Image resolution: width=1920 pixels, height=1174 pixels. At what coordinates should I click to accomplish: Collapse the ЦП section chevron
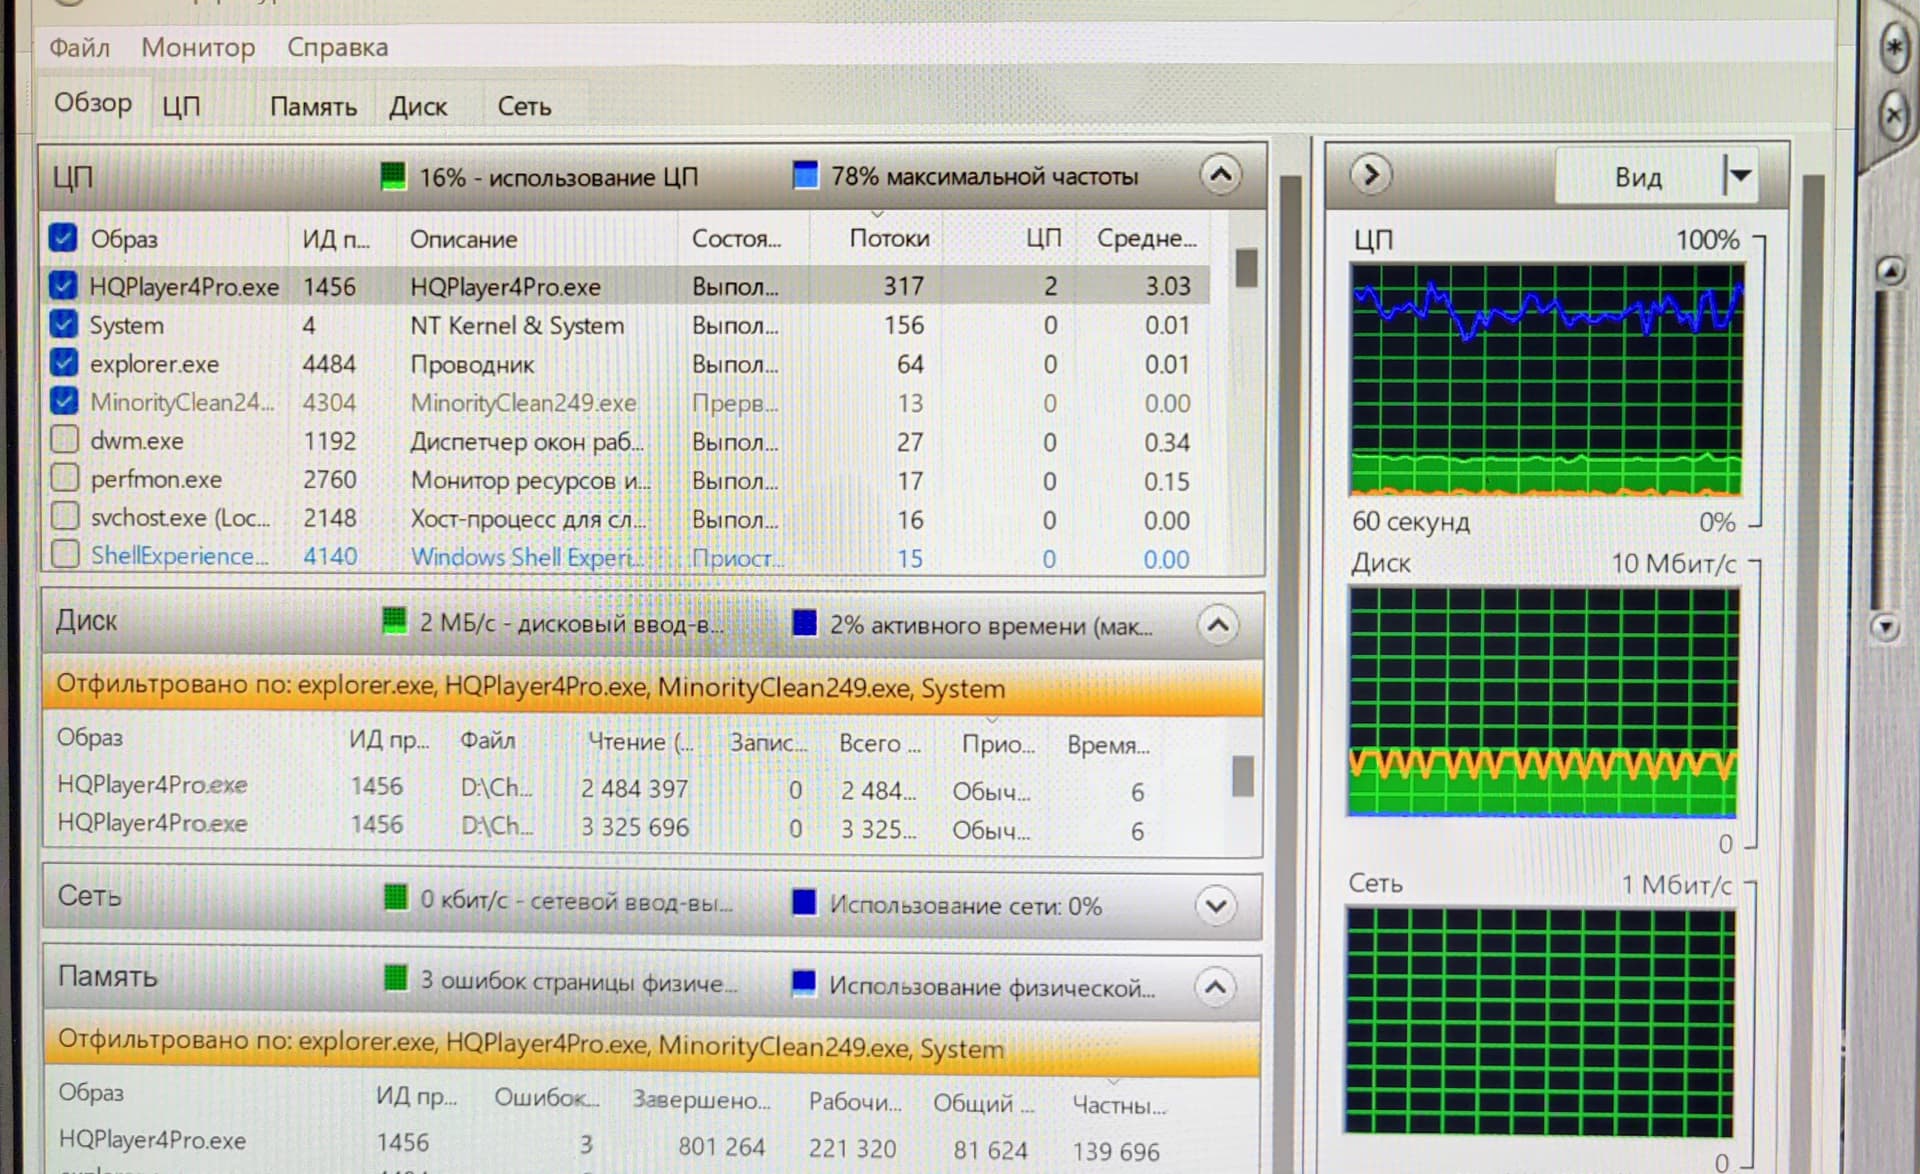click(x=1220, y=176)
